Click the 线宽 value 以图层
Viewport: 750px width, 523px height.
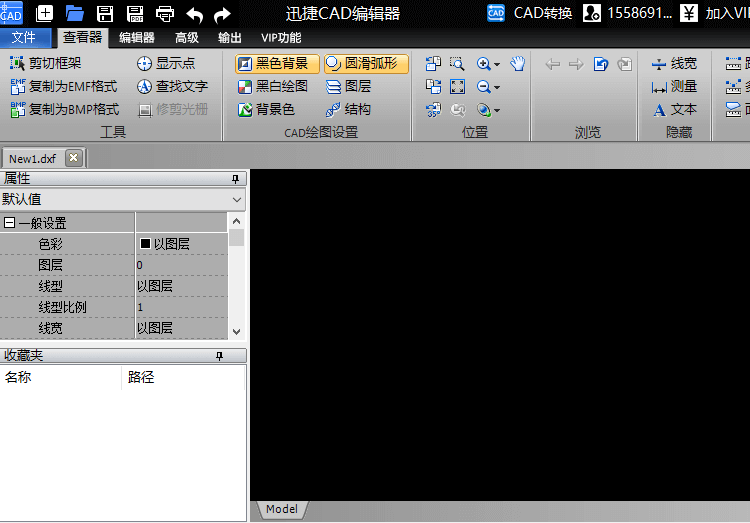154,328
